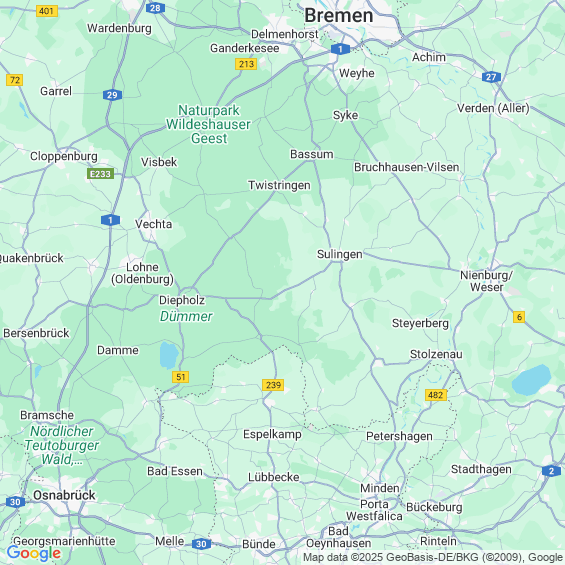This screenshot has height=565, width=565.
Task: Click the yellow 482 road marker
Action: 436,395
